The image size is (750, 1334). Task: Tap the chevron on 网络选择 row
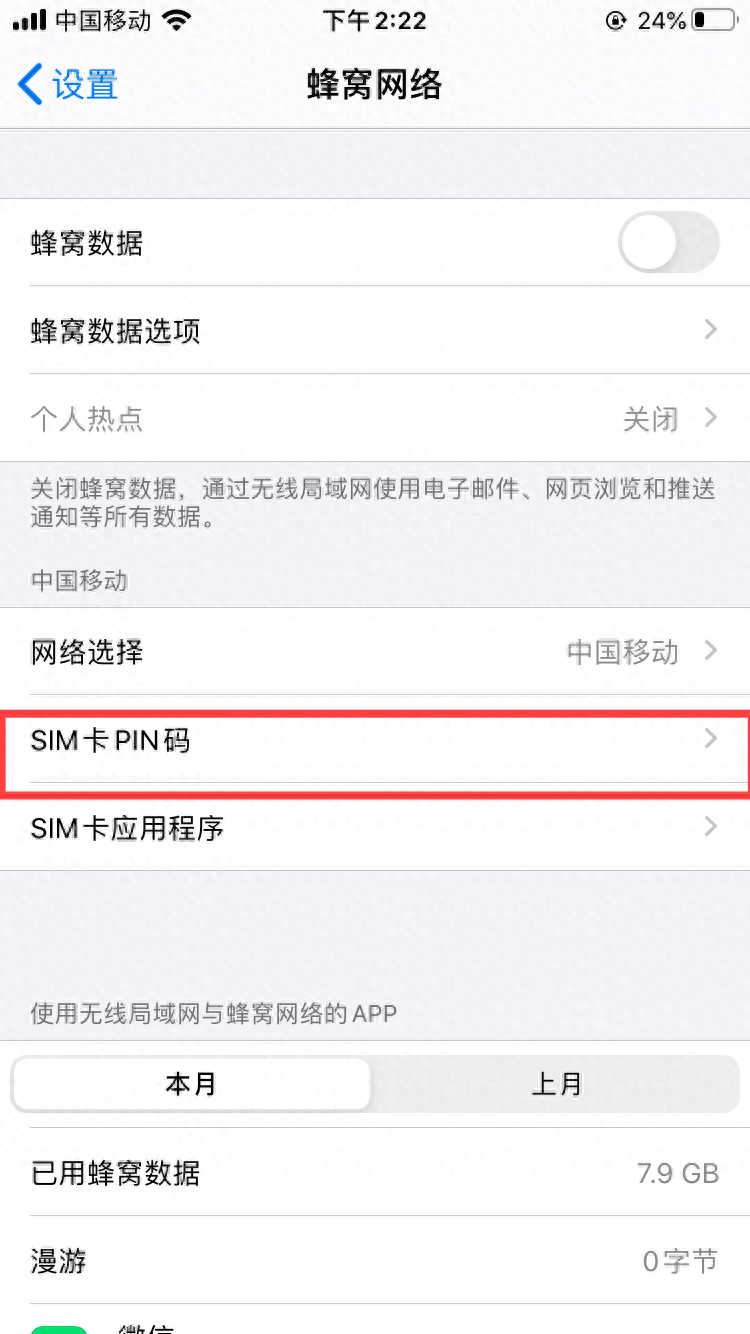(711, 651)
